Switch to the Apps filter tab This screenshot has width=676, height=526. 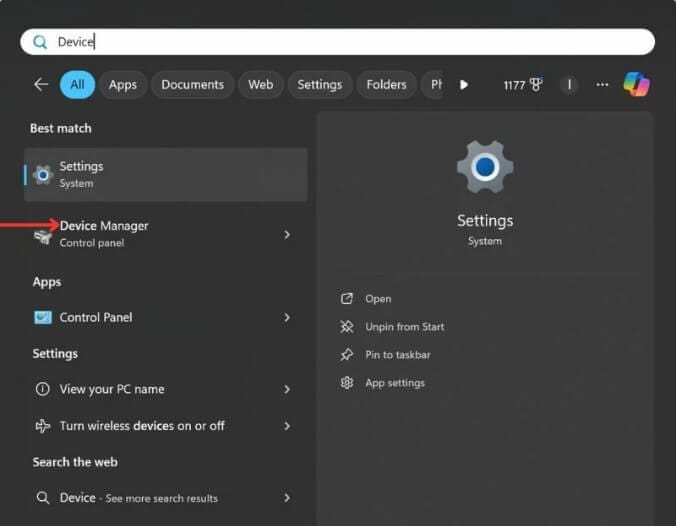[x=123, y=85]
